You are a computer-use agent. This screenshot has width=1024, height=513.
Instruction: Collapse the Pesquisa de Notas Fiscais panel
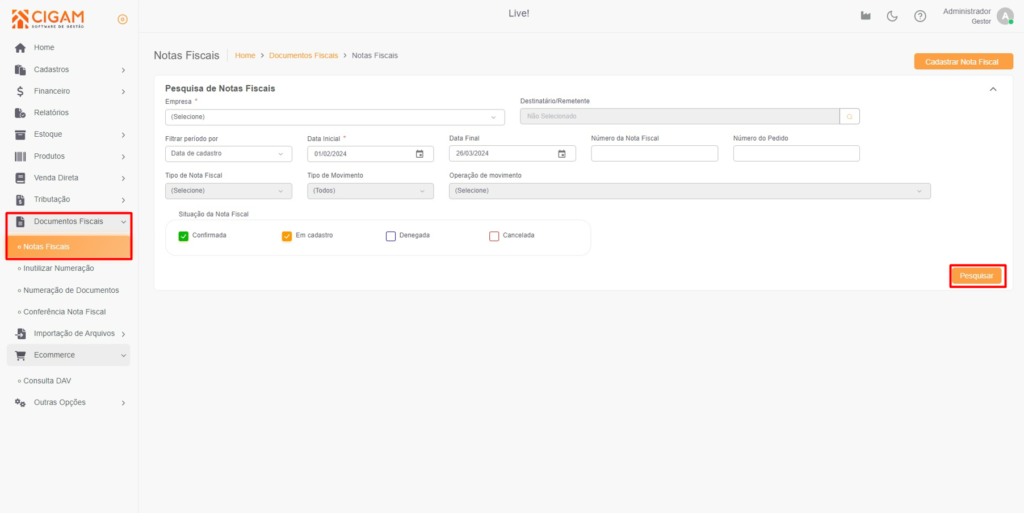[993, 89]
